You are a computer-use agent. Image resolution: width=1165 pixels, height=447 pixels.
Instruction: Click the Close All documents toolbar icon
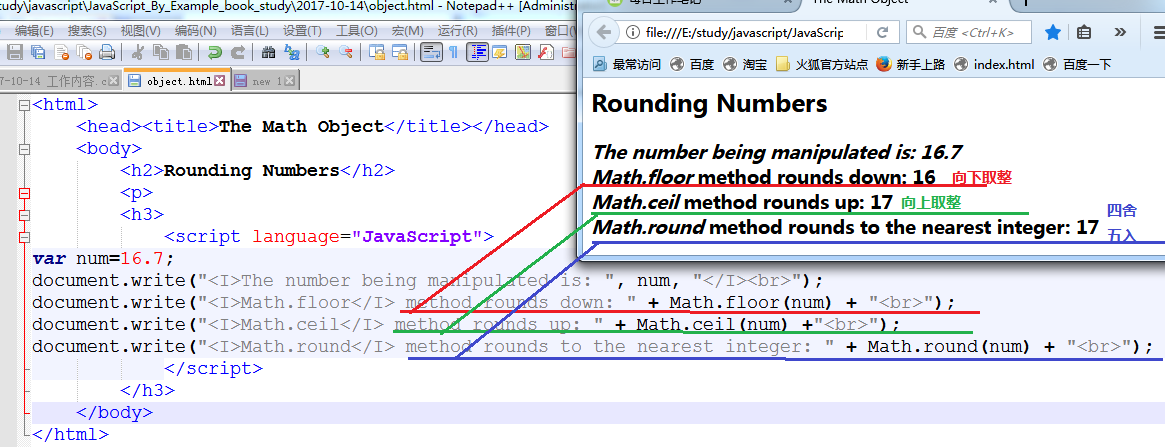(x=84, y=52)
